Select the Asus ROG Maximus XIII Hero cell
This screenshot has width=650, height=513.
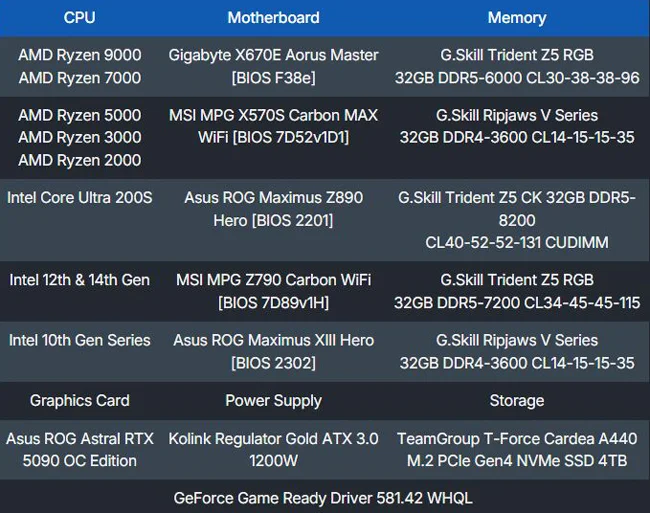pos(273,351)
